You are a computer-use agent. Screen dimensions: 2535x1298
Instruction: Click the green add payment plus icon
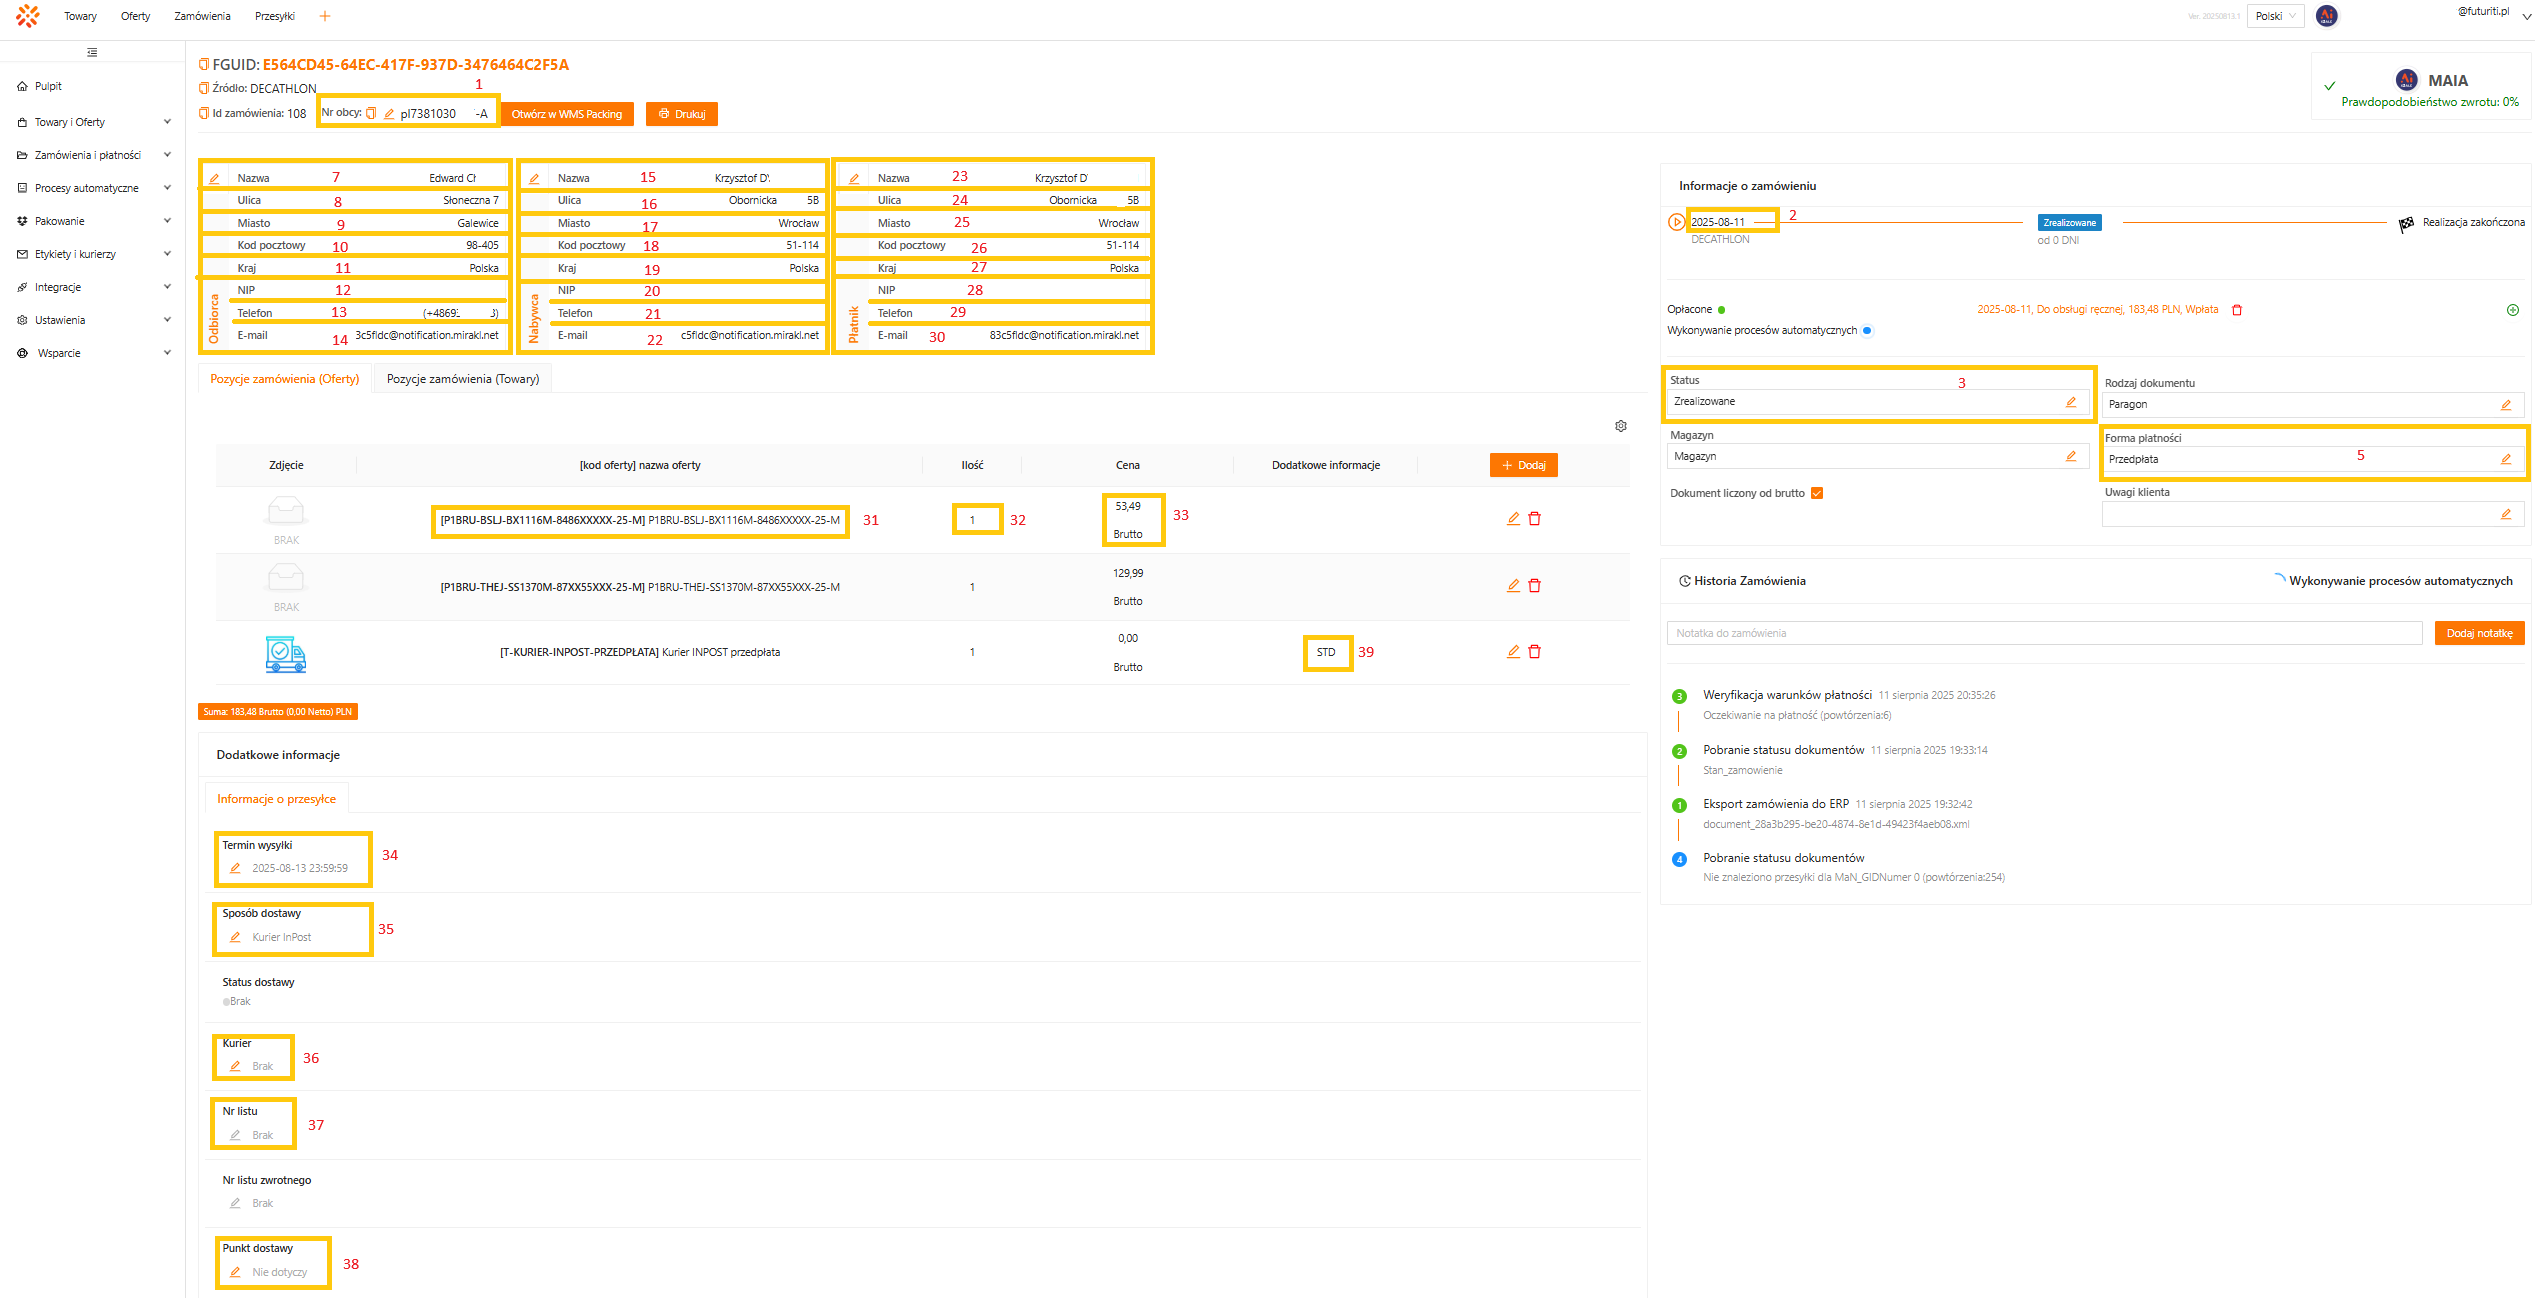2513,310
